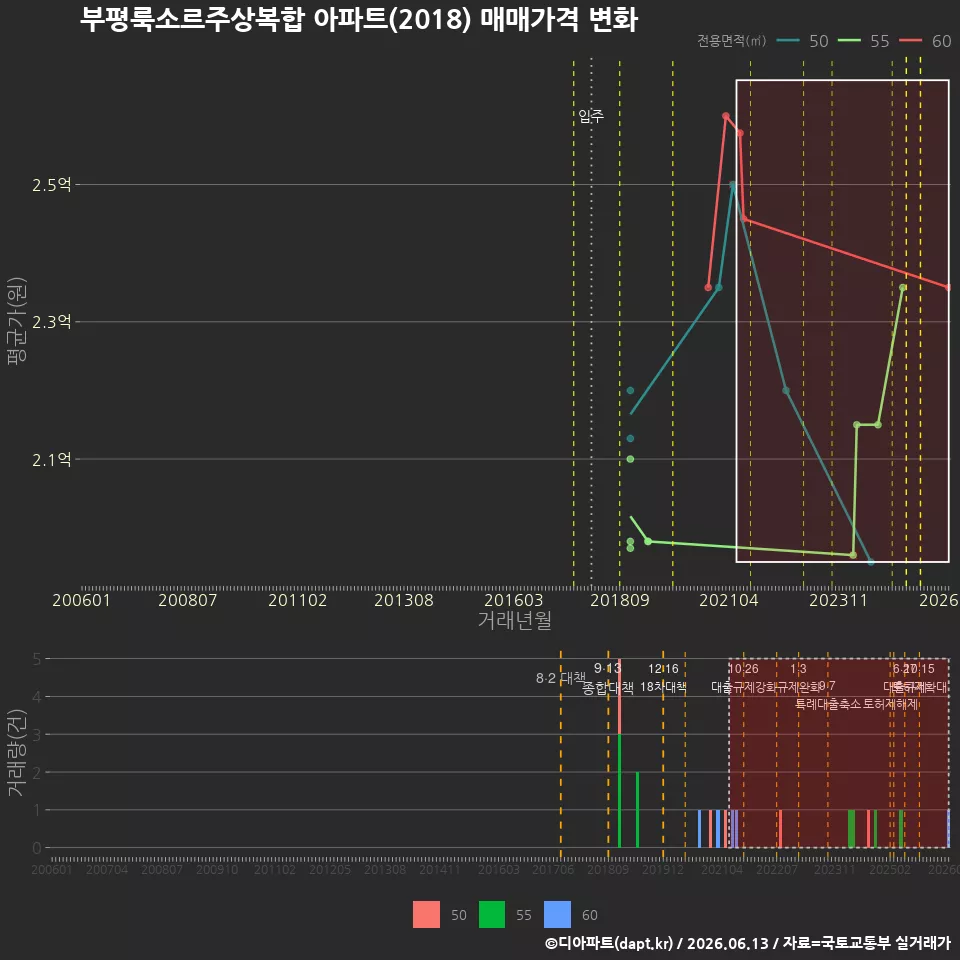Viewport: 960px width, 960px height.
Task: Click the teal line peak point at 2.5억
Action: pyautogui.click(x=733, y=184)
